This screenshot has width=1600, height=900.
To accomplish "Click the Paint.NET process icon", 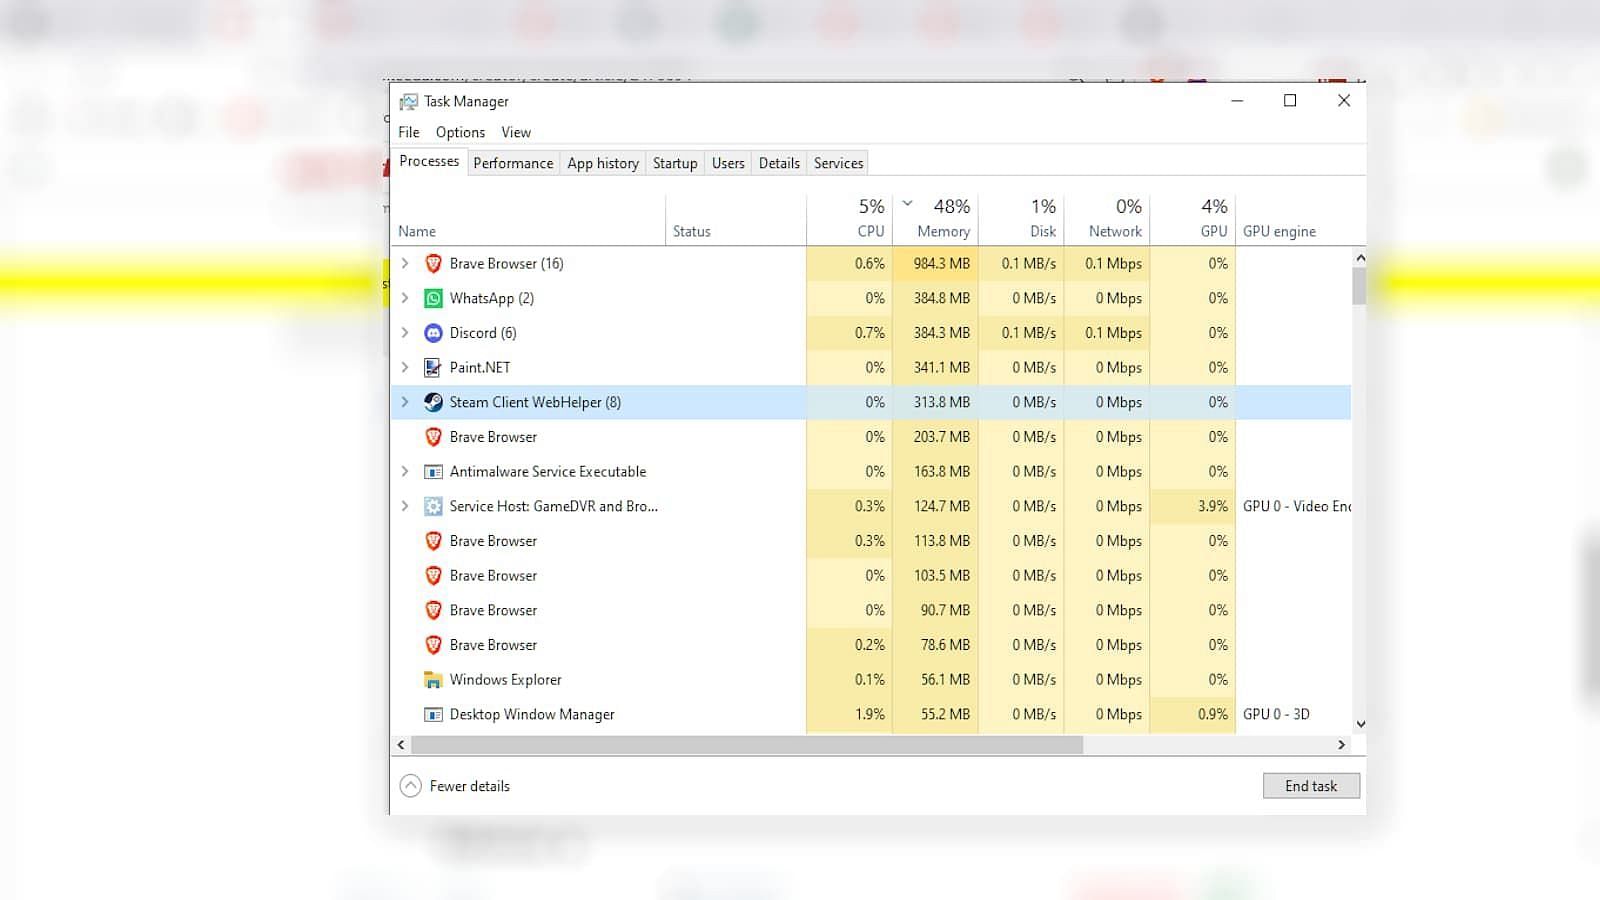I will click(433, 367).
